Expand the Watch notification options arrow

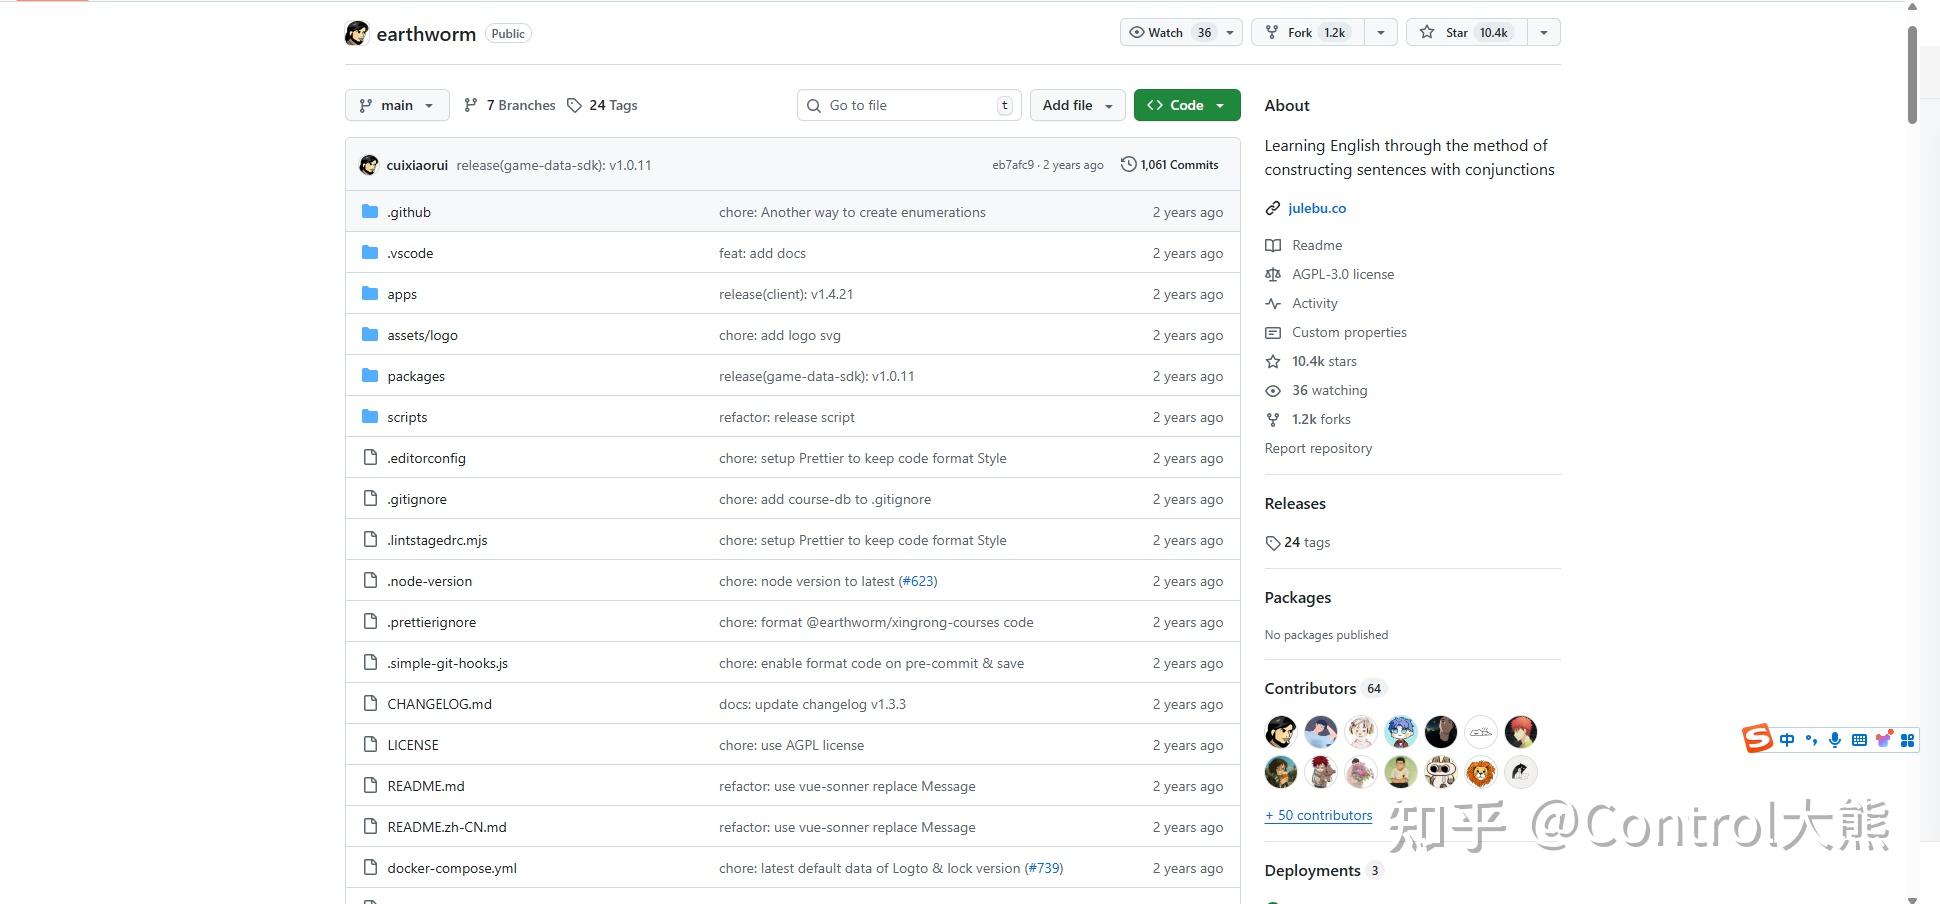pos(1230,32)
